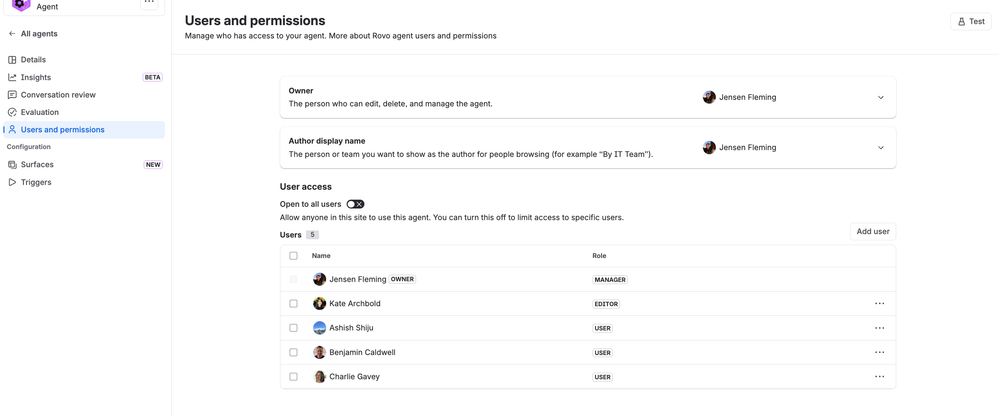Open more actions for Charlie Gavey
Image resolution: width=999 pixels, height=416 pixels.
879,377
